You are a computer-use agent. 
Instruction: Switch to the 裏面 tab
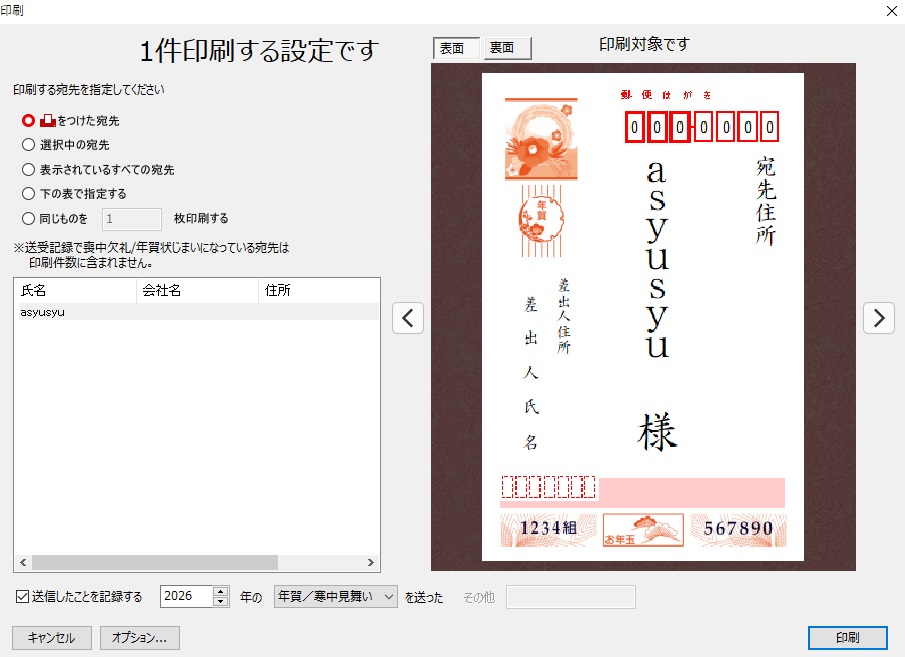click(x=507, y=48)
